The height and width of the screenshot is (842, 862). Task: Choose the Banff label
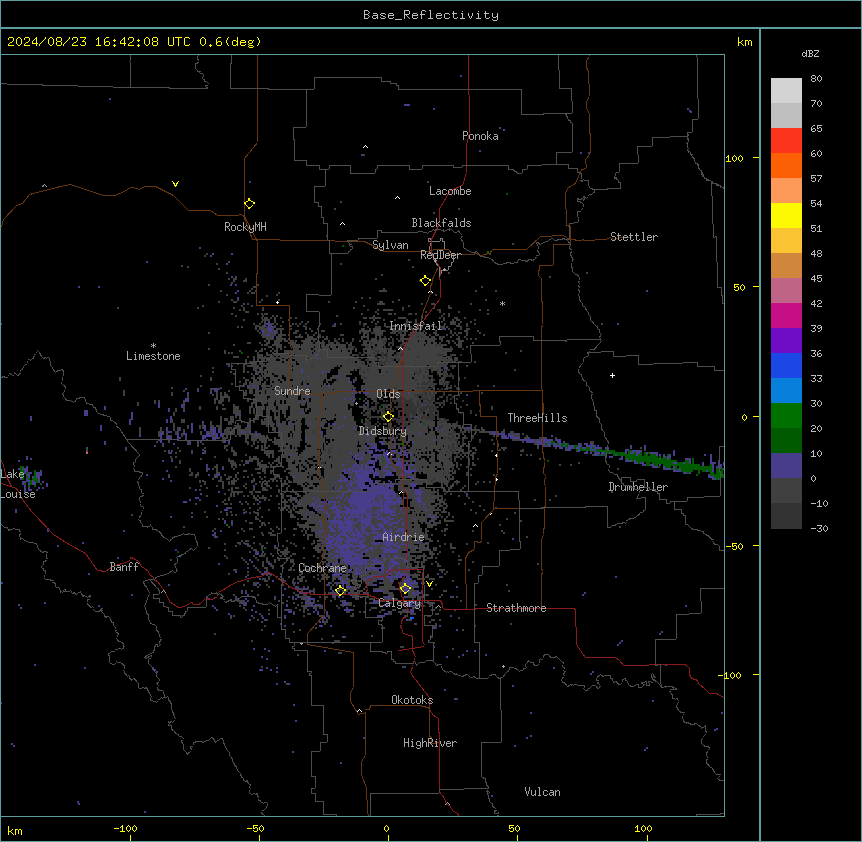point(124,567)
